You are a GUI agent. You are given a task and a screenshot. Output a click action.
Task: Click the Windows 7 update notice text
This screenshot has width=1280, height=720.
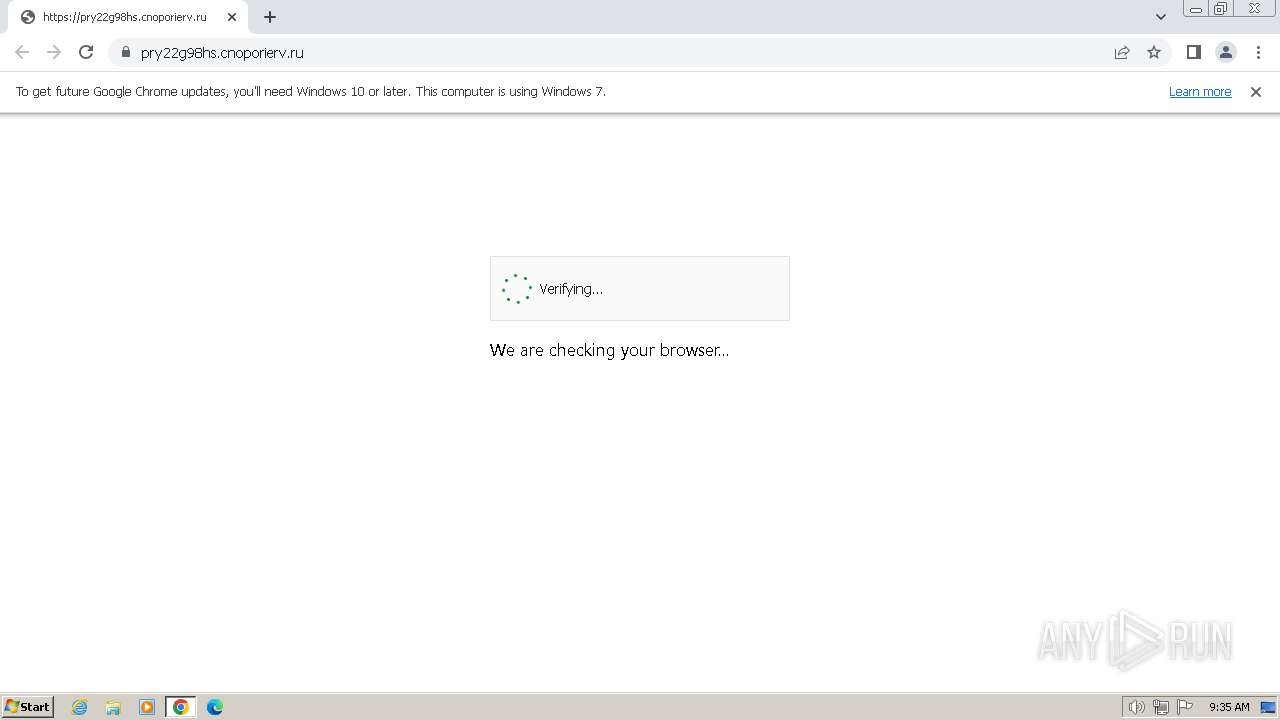pyautogui.click(x=311, y=91)
